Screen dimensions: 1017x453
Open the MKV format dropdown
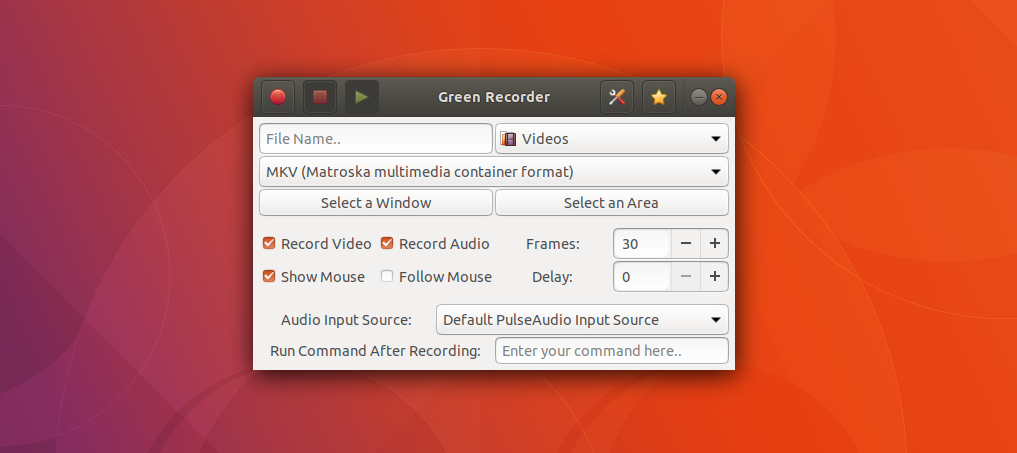[494, 172]
